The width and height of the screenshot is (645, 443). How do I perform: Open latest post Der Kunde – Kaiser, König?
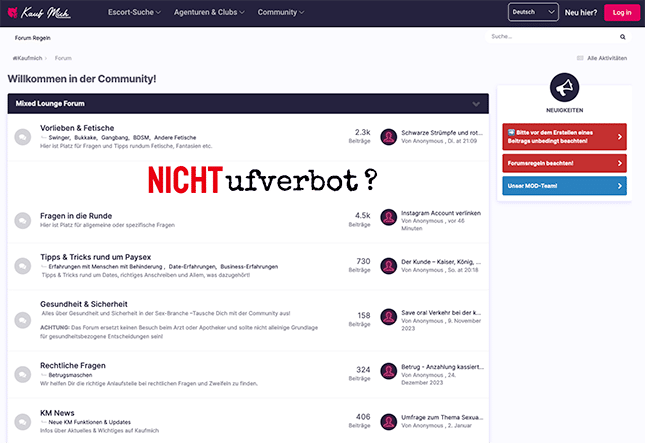[x=441, y=262]
